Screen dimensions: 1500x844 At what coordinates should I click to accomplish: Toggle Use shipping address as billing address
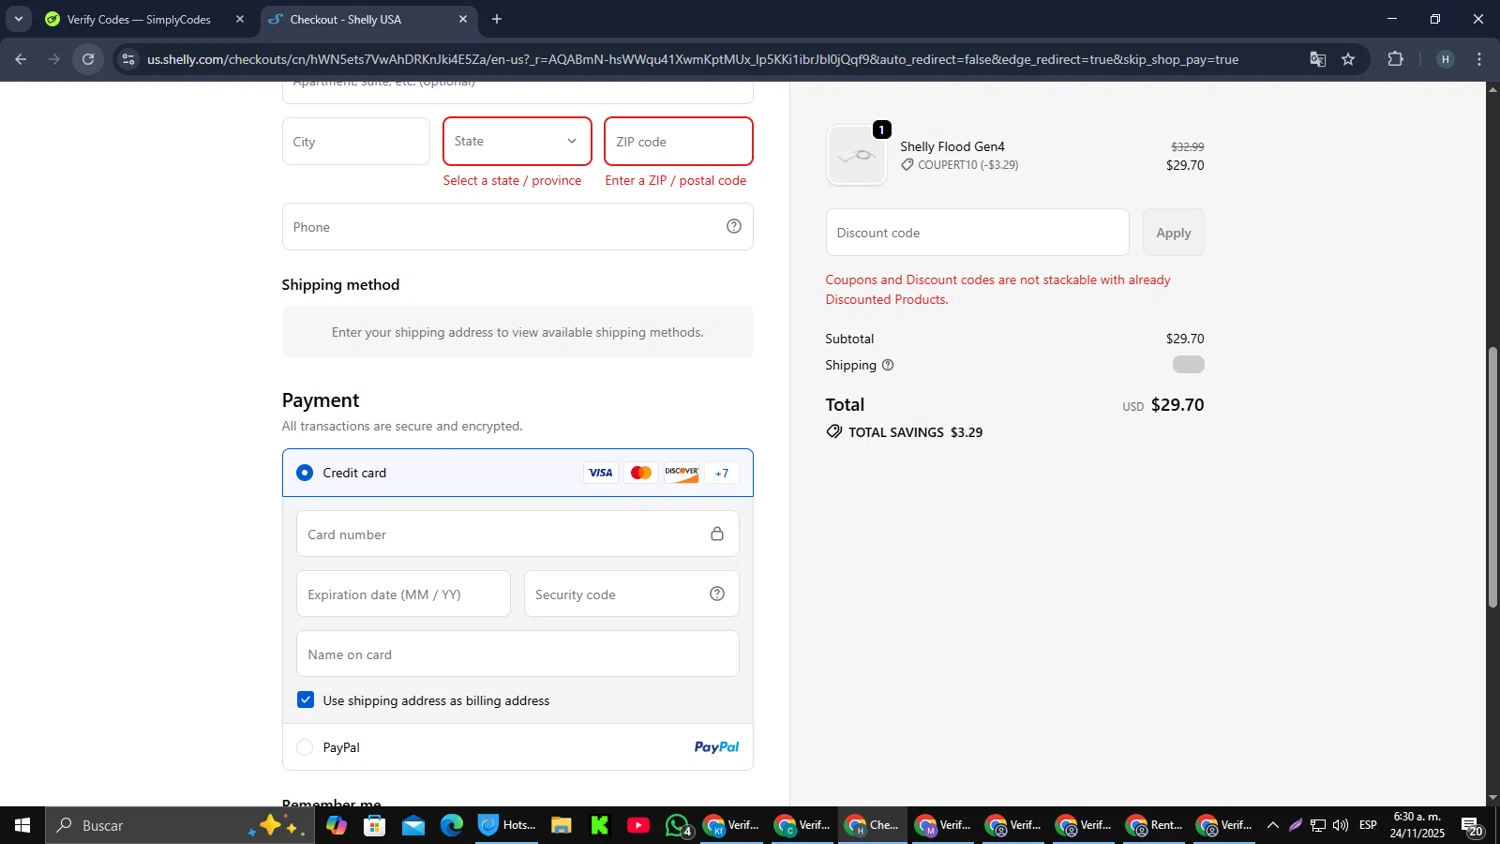306,700
